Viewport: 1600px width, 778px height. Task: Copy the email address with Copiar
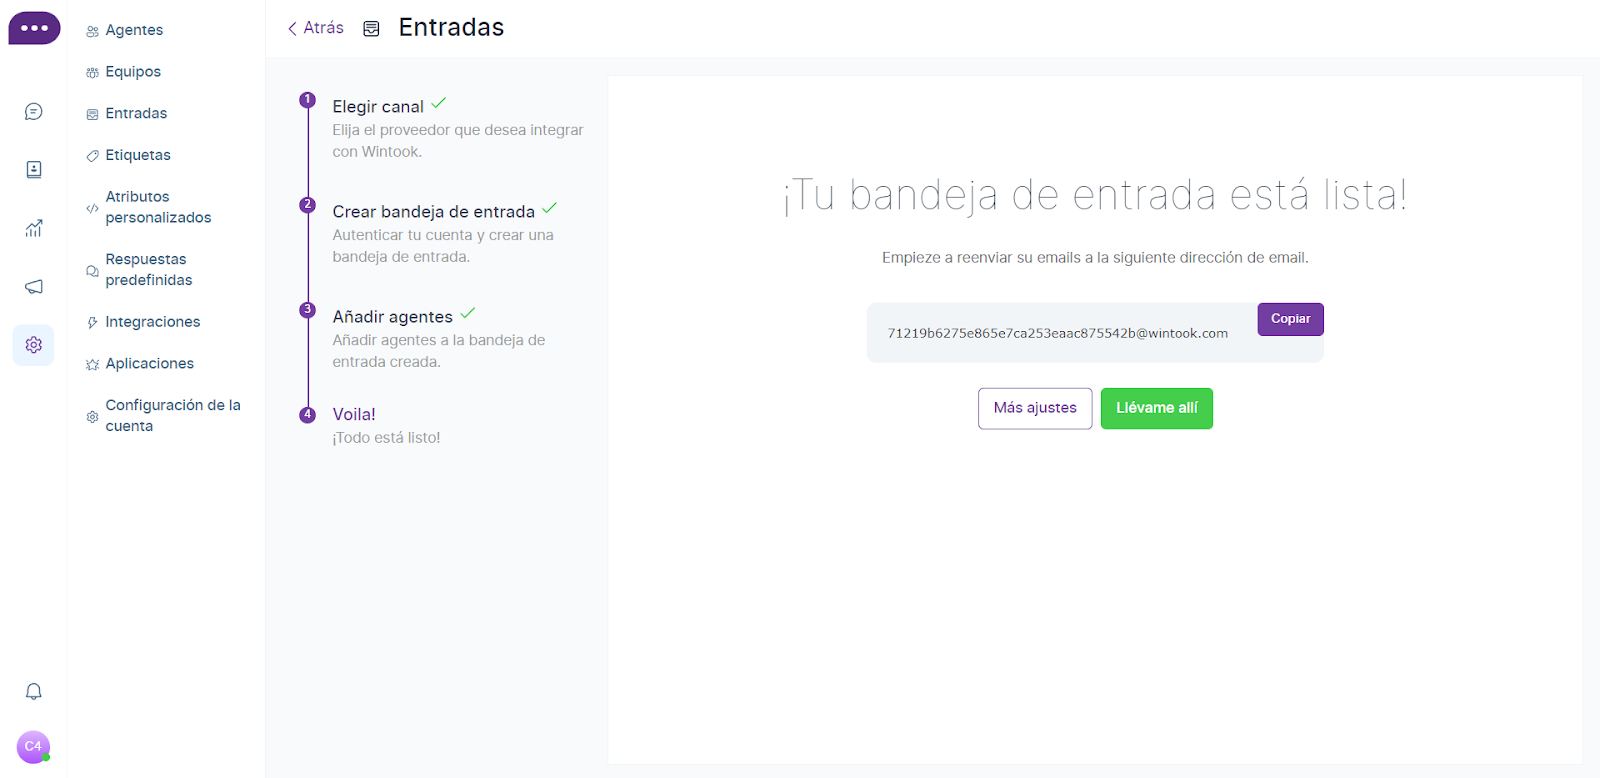coord(1290,319)
